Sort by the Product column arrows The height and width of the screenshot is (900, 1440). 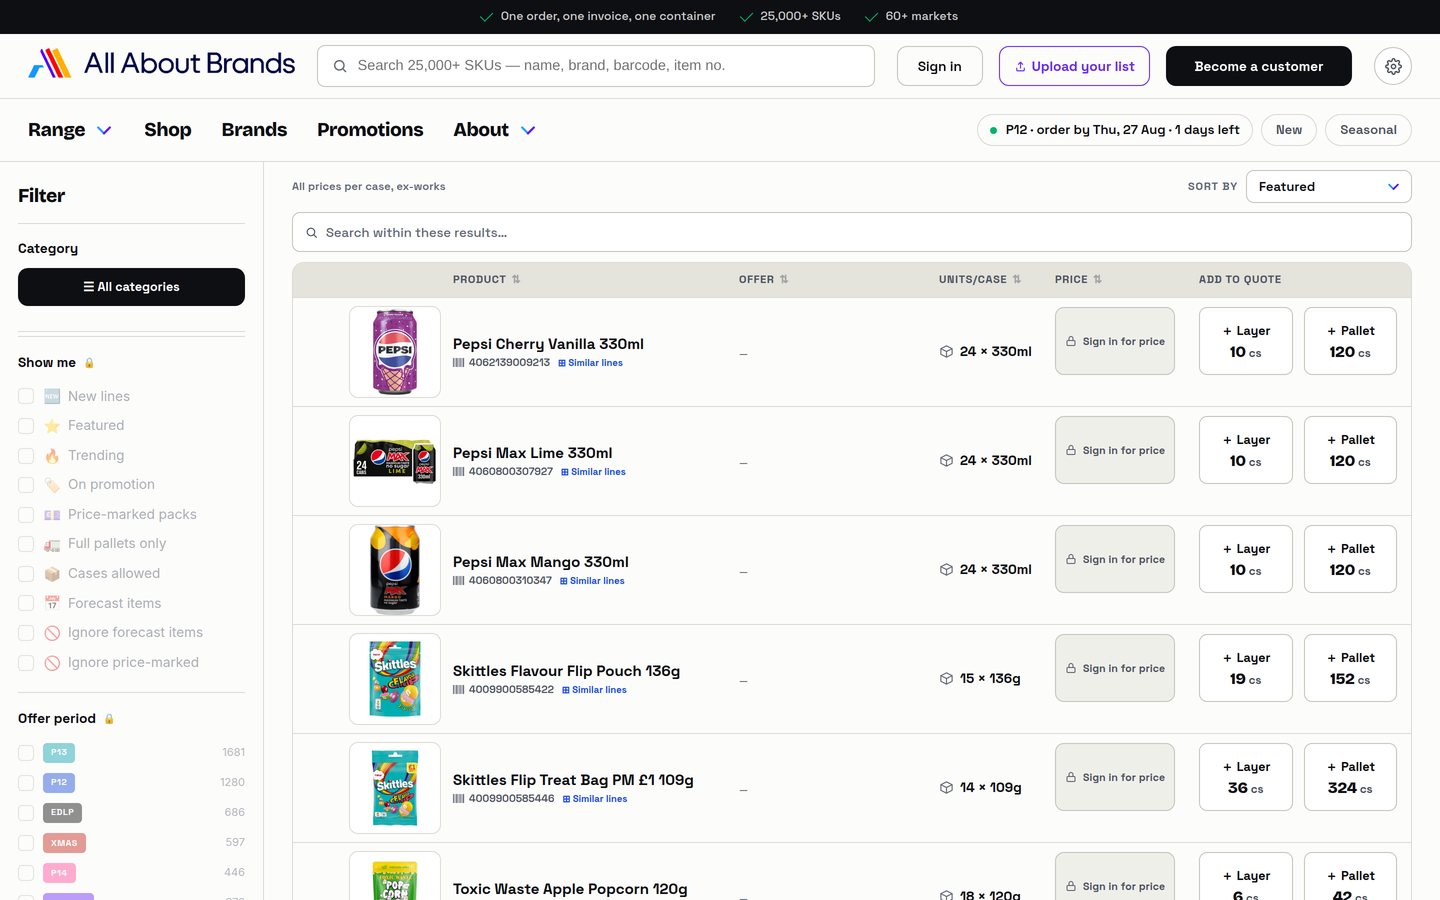(516, 280)
